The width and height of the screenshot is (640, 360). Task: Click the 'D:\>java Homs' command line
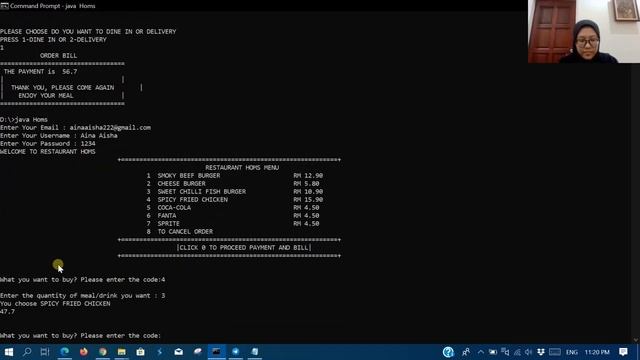point(24,120)
